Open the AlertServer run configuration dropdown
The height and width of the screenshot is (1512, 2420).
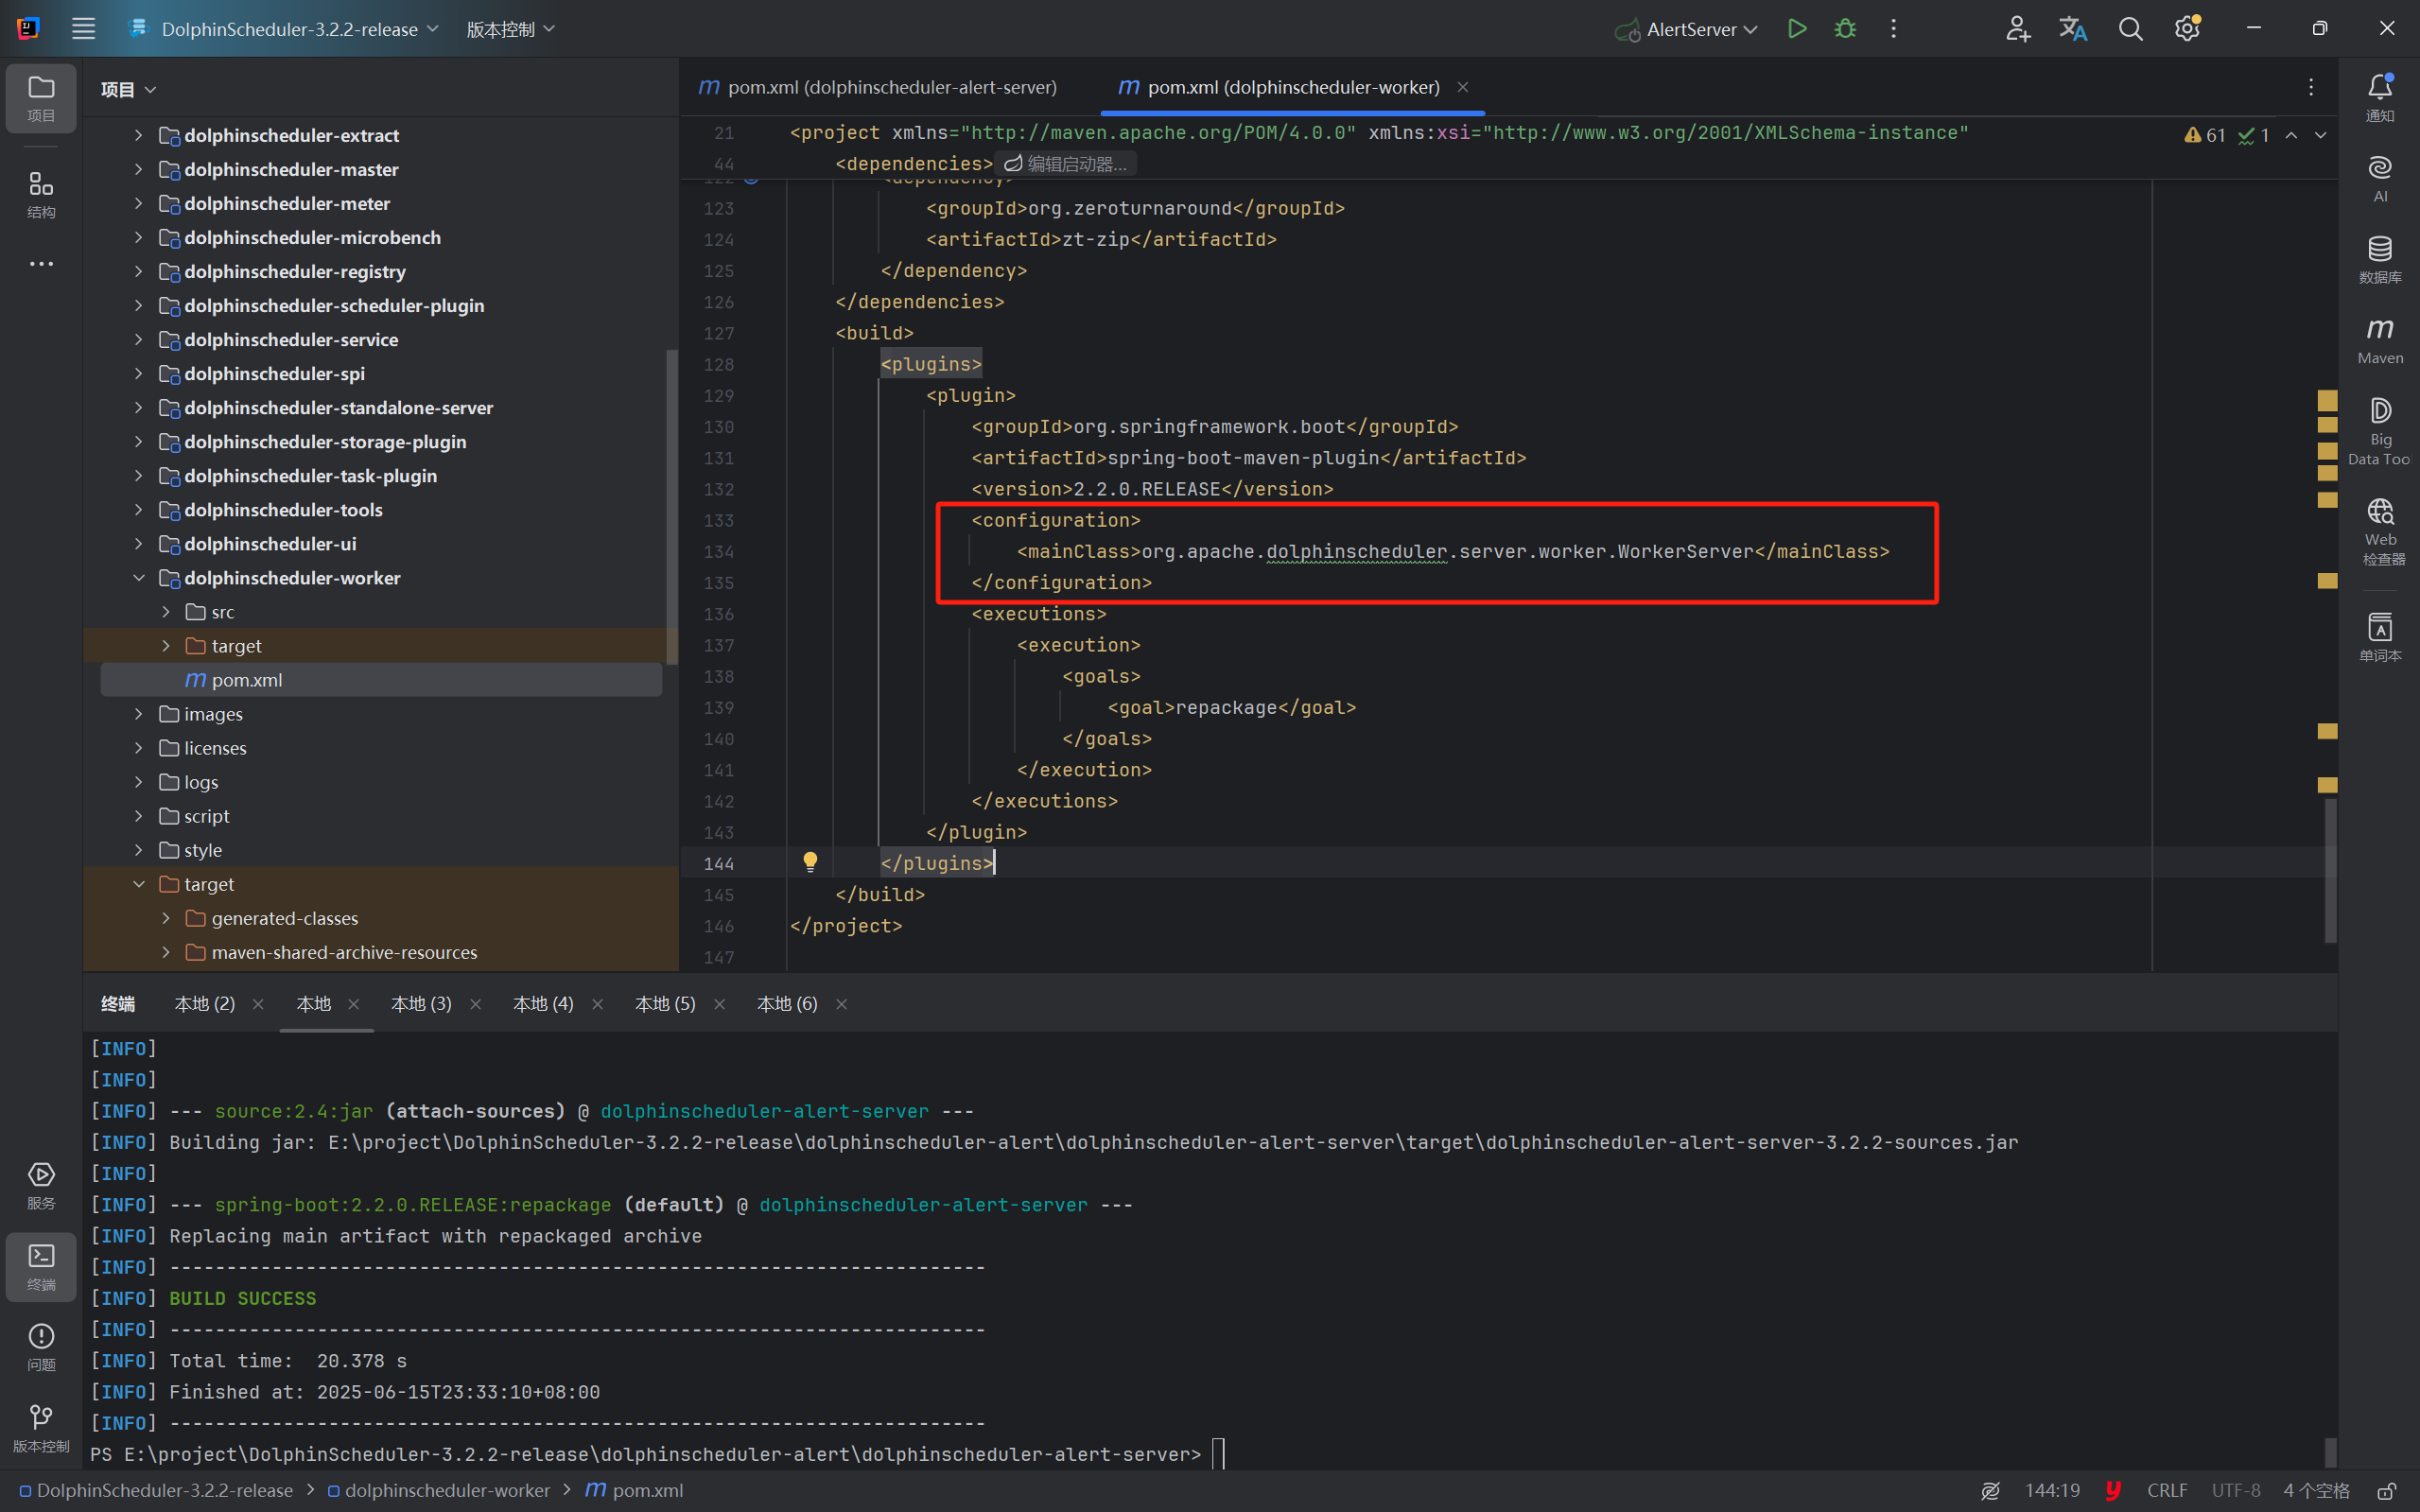click(x=1700, y=30)
